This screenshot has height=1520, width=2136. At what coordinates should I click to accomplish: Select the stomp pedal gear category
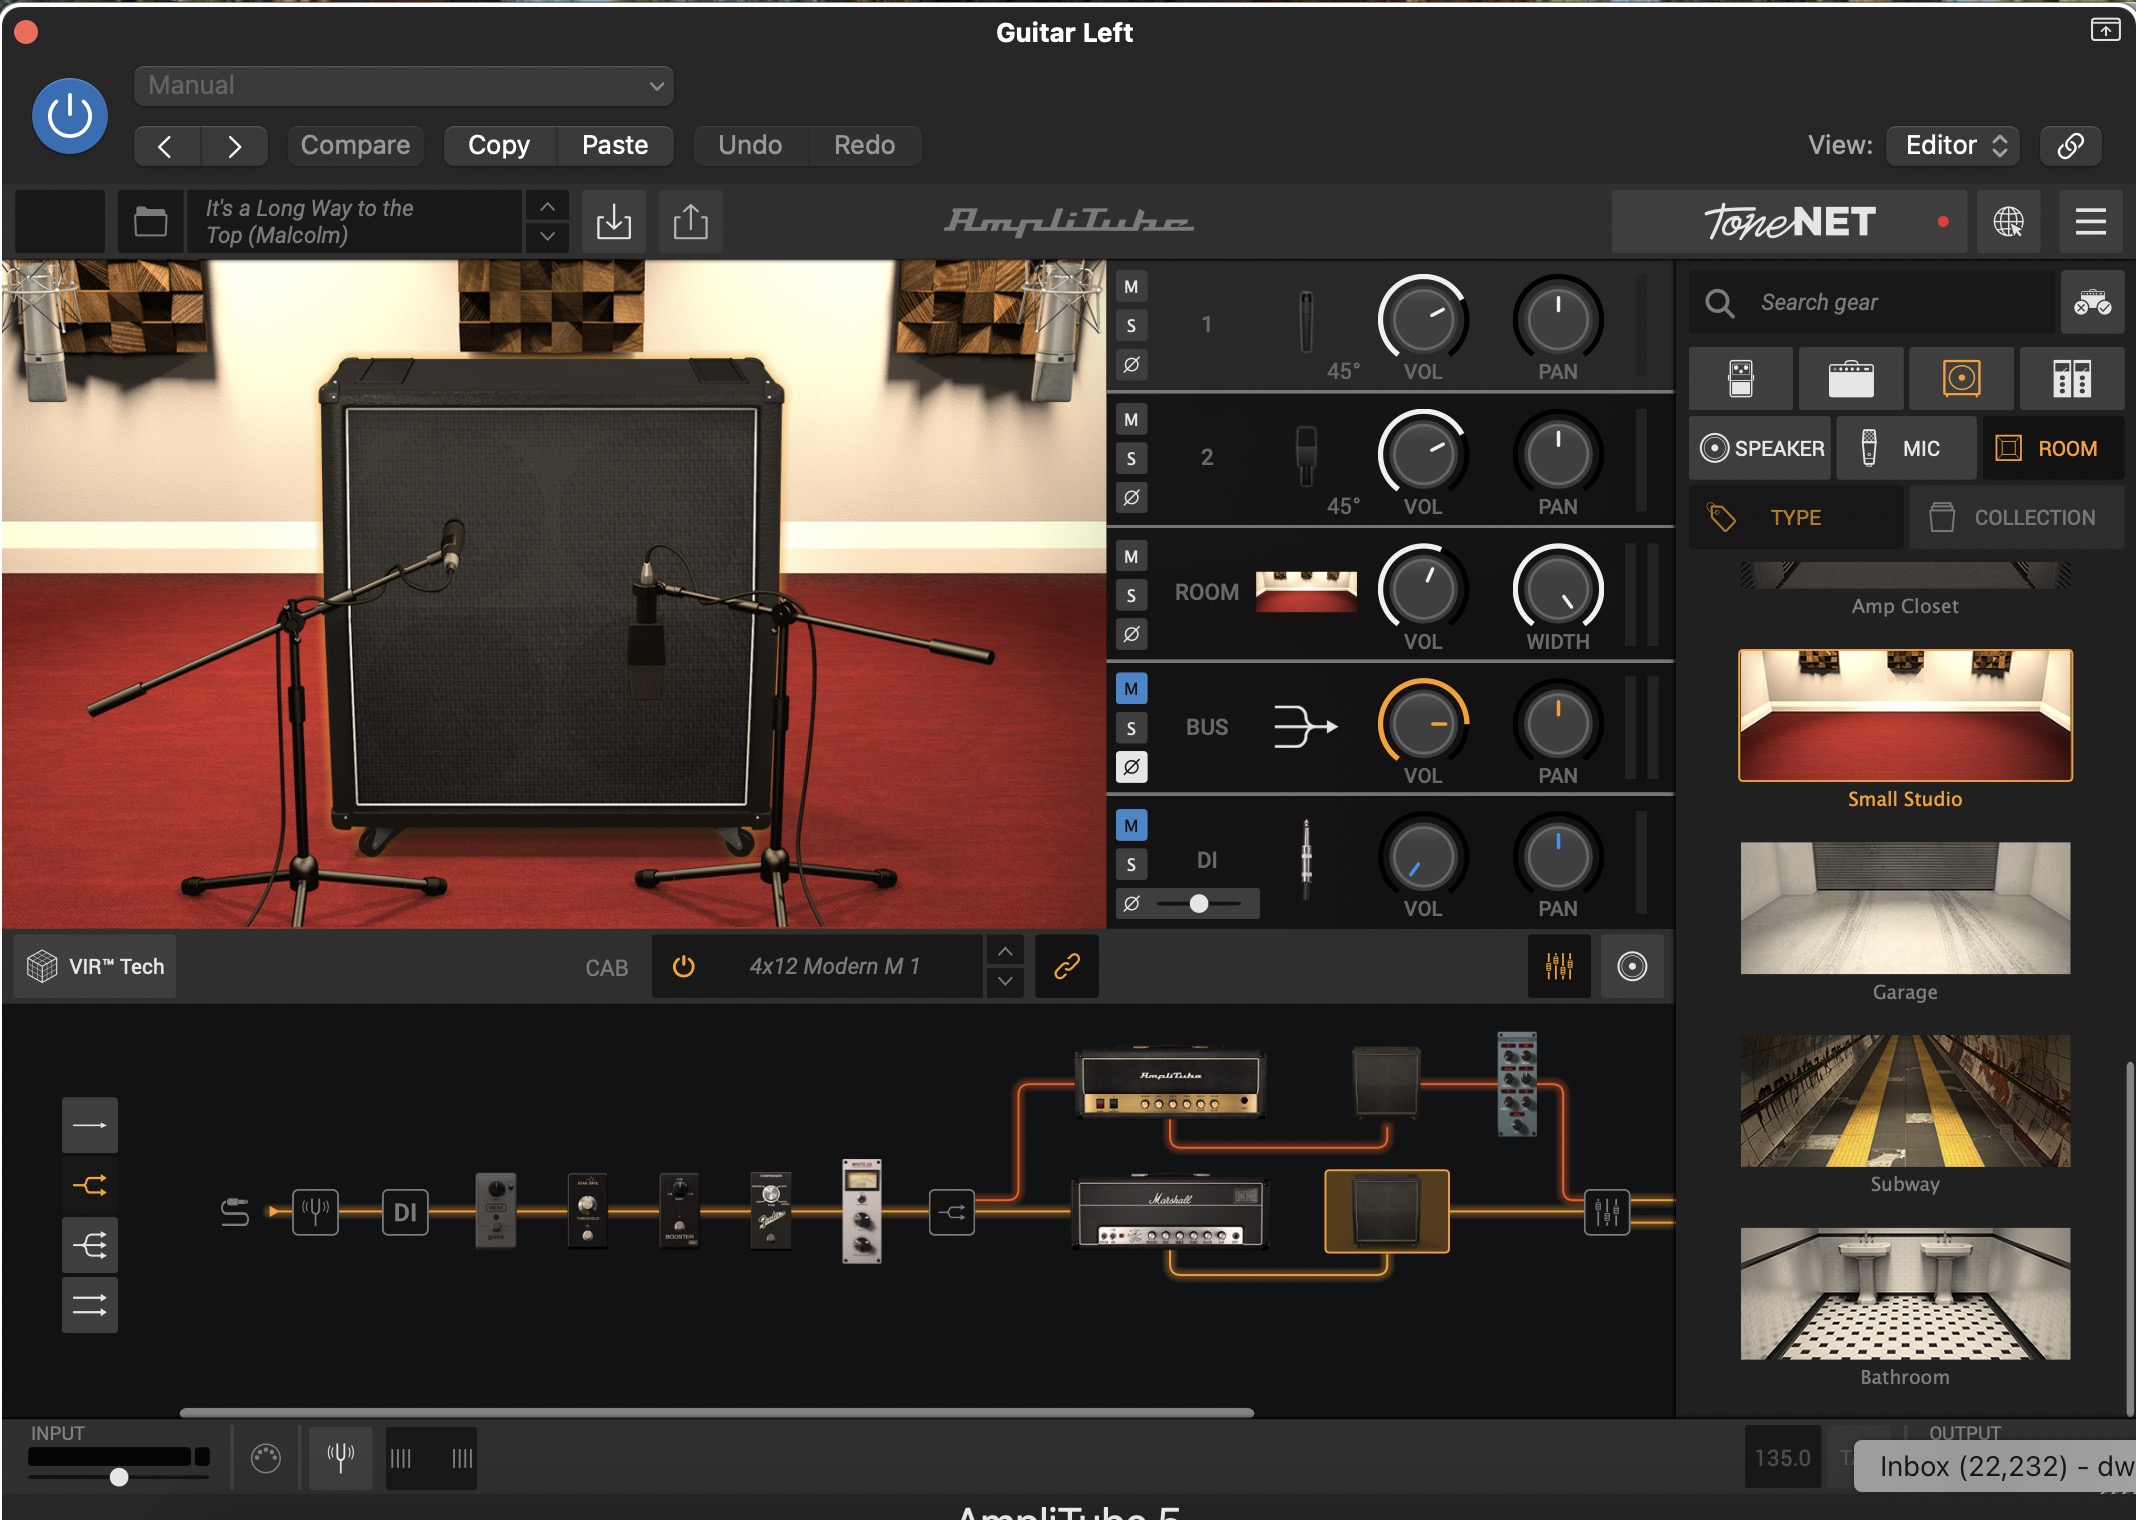coord(1741,379)
